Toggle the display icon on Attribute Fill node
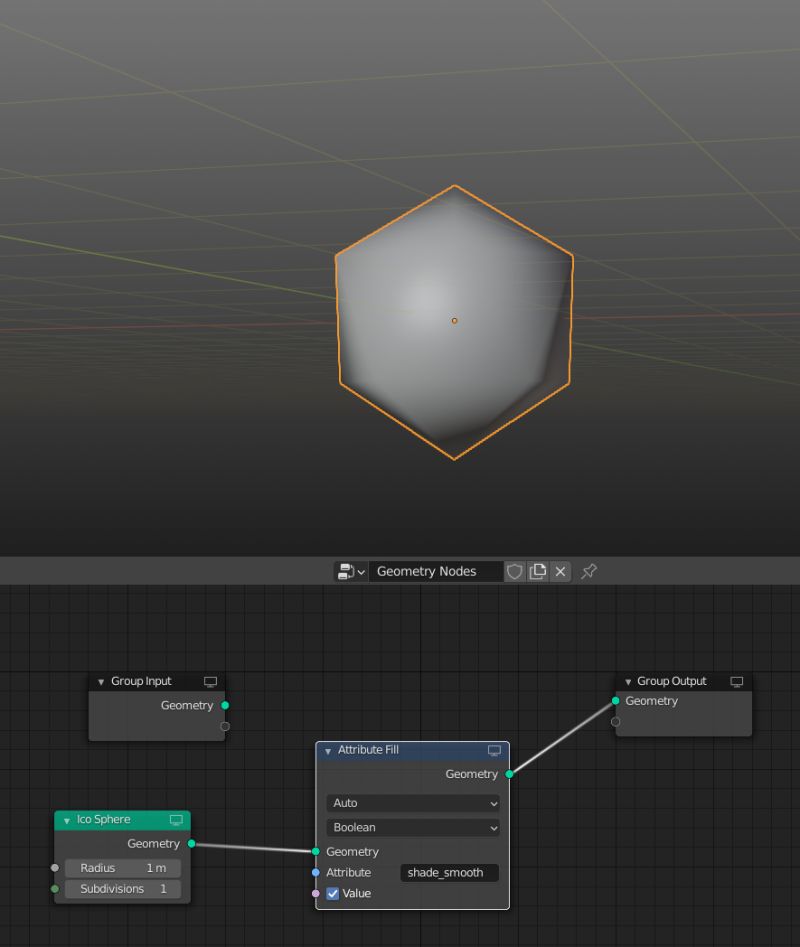This screenshot has width=800, height=947. (x=493, y=750)
